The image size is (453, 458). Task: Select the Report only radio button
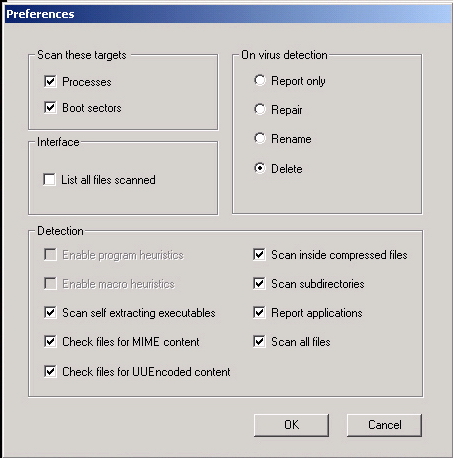260,80
